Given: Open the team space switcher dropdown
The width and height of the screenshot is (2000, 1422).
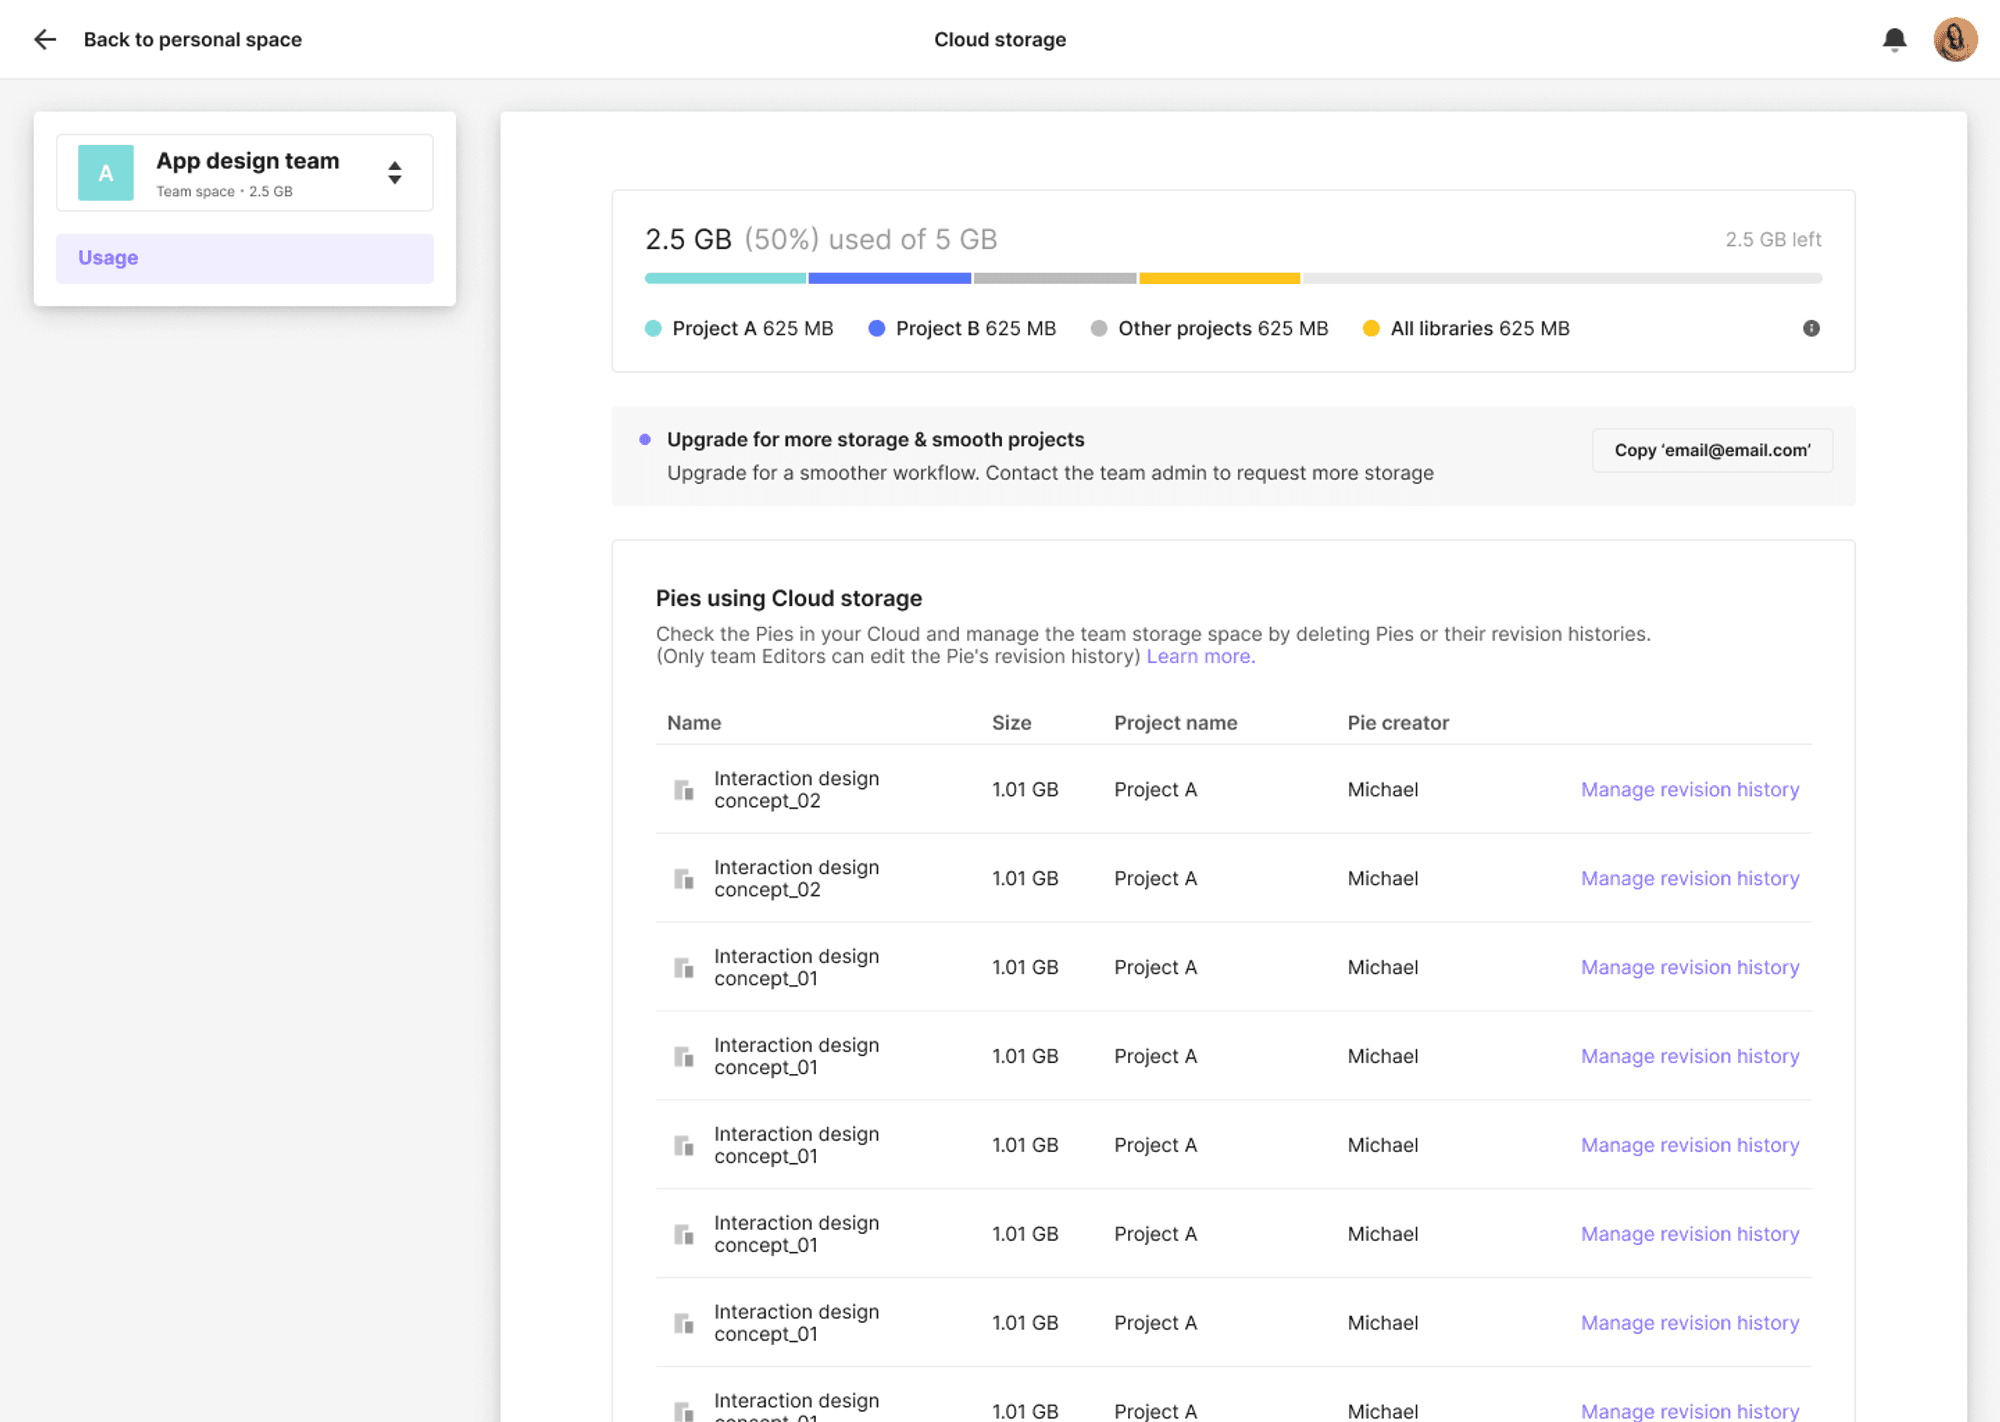Looking at the screenshot, I should pyautogui.click(x=396, y=172).
